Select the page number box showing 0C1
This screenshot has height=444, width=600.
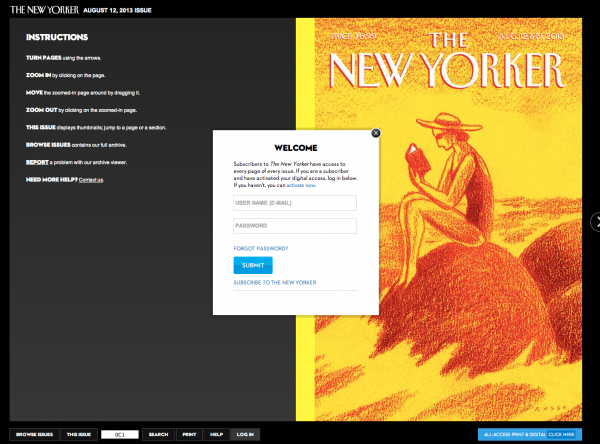point(120,434)
